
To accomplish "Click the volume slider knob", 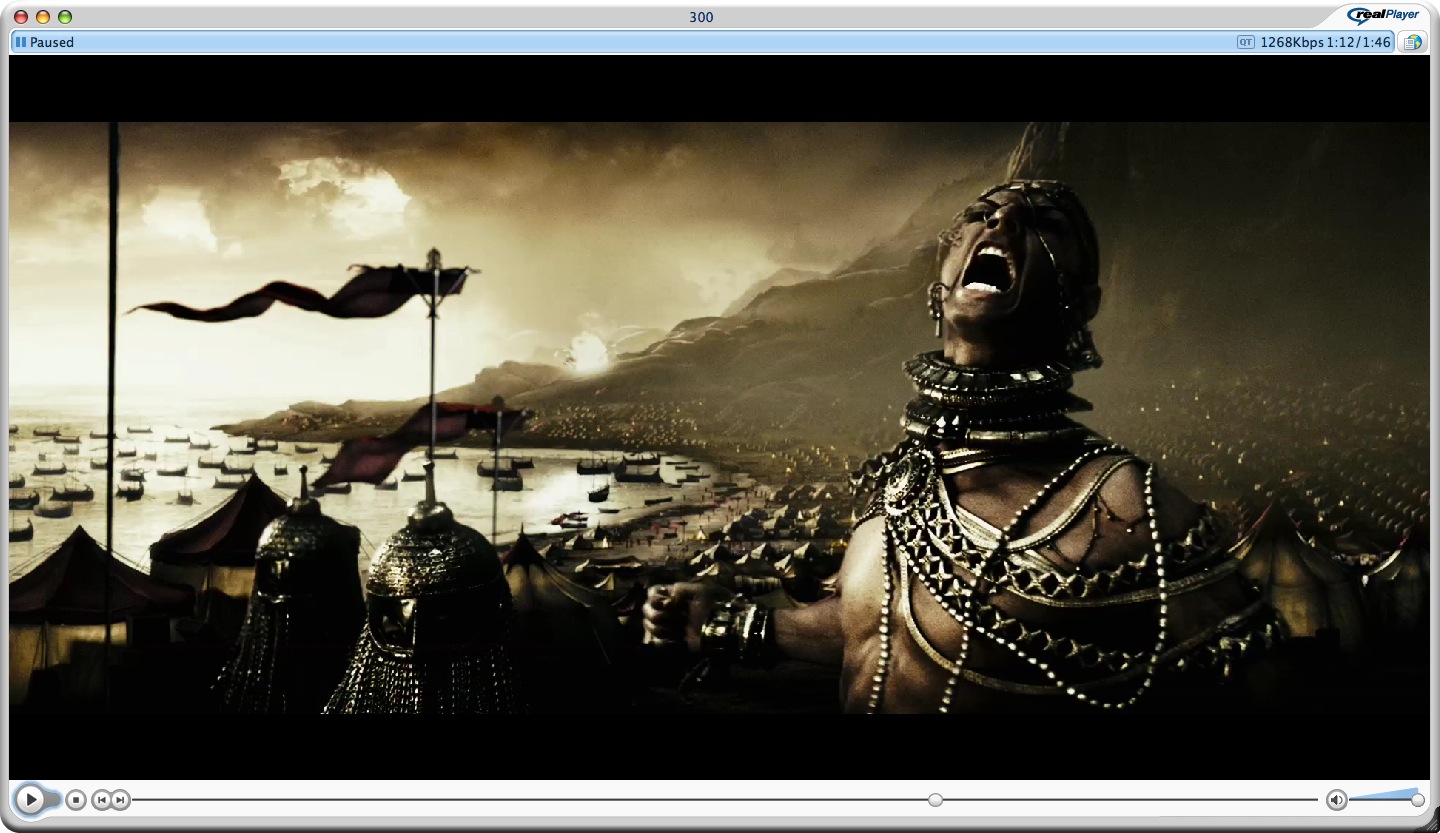I will (1417, 799).
